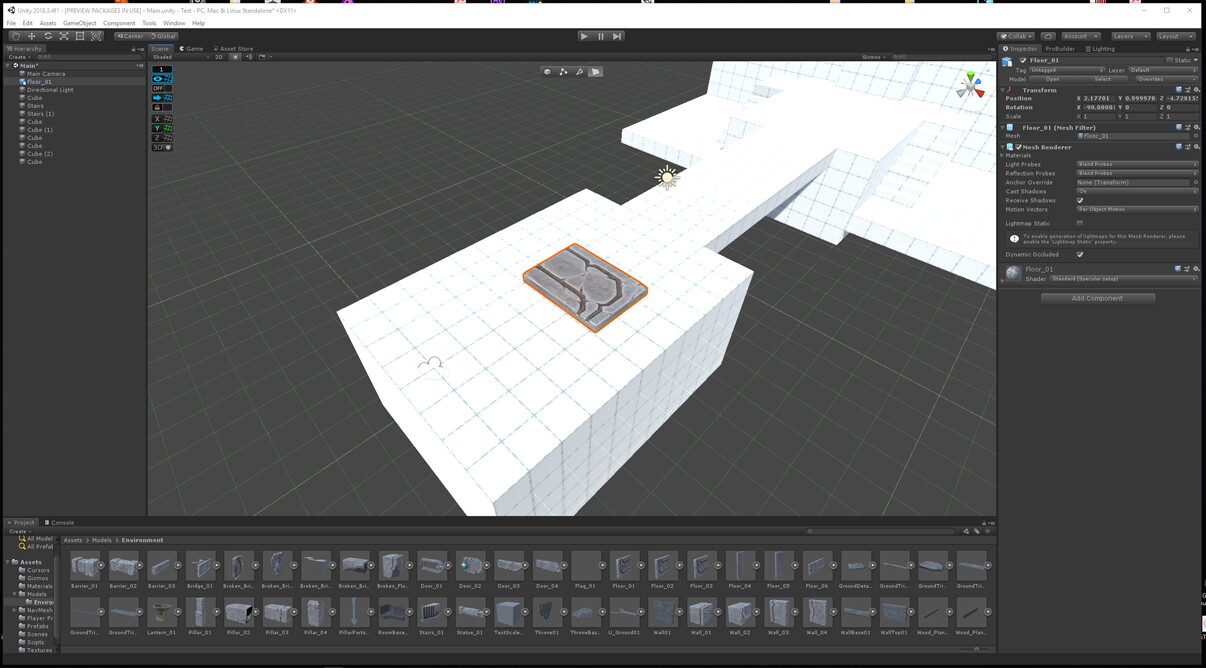Toggle the Receive Shadows checkbox
Viewport: 1206px width, 668px height.
1079,200
